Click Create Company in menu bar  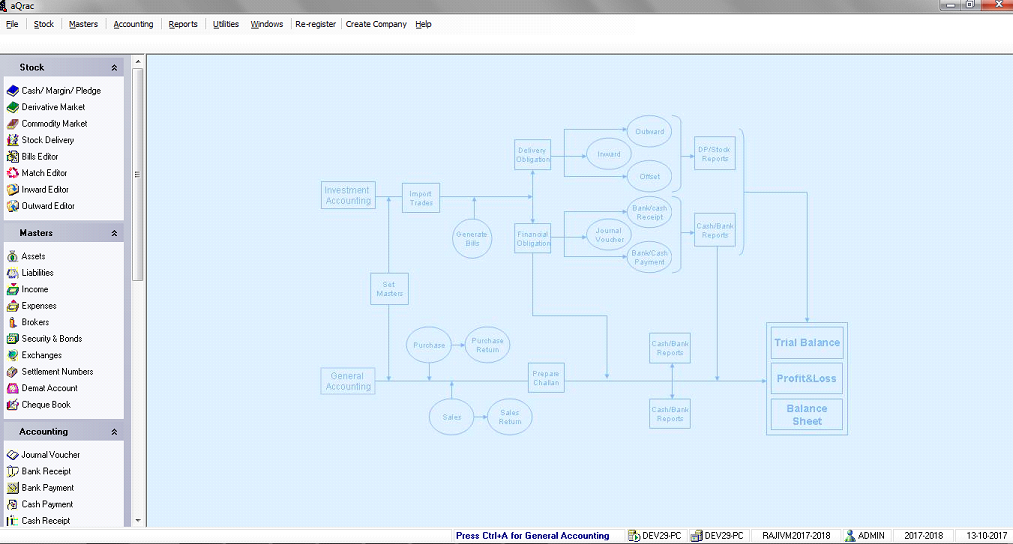click(x=376, y=24)
